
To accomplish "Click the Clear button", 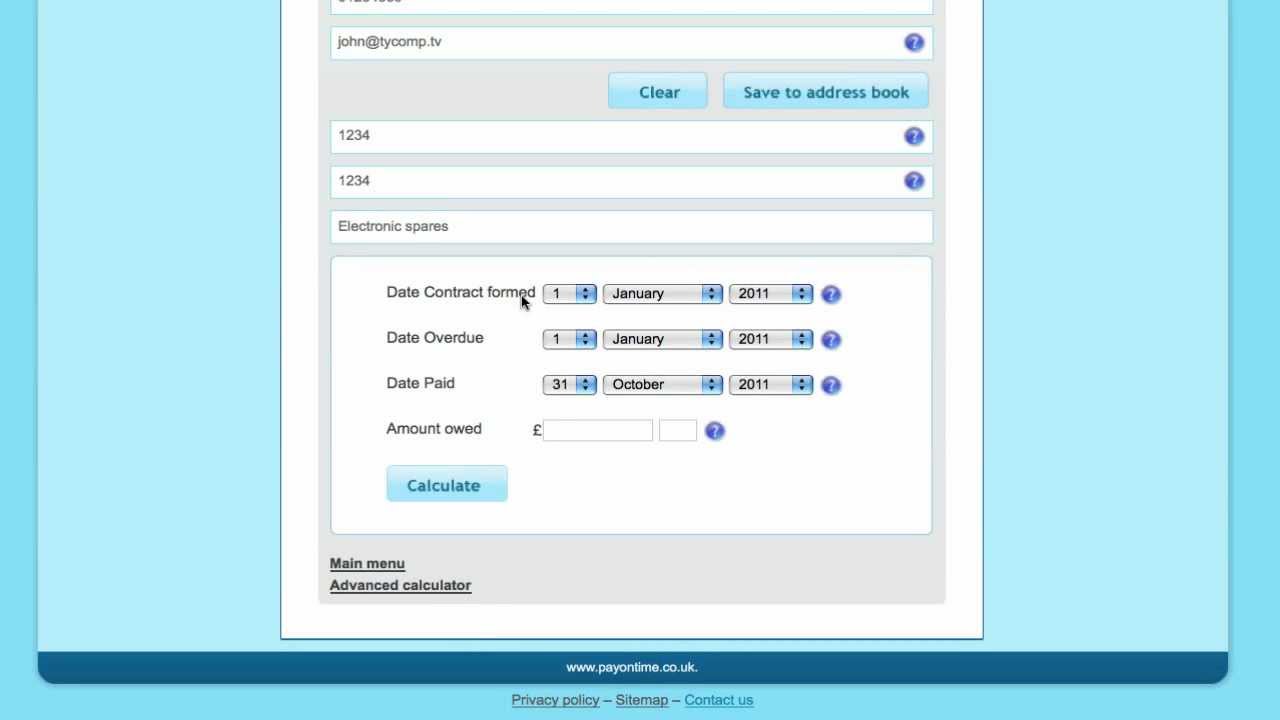I will coord(658,91).
